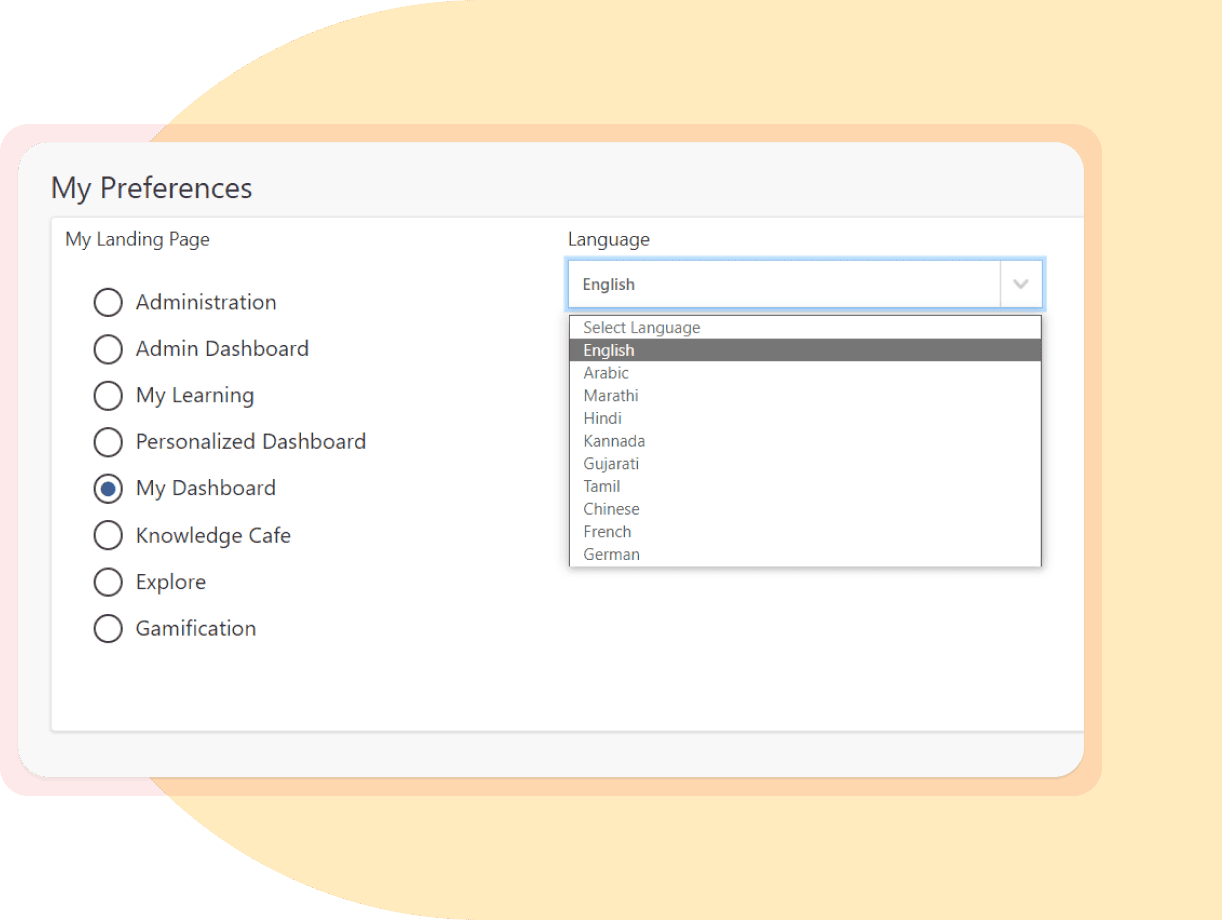Set Gamification as landing page
The height and width of the screenshot is (920, 1222).
pos(108,628)
